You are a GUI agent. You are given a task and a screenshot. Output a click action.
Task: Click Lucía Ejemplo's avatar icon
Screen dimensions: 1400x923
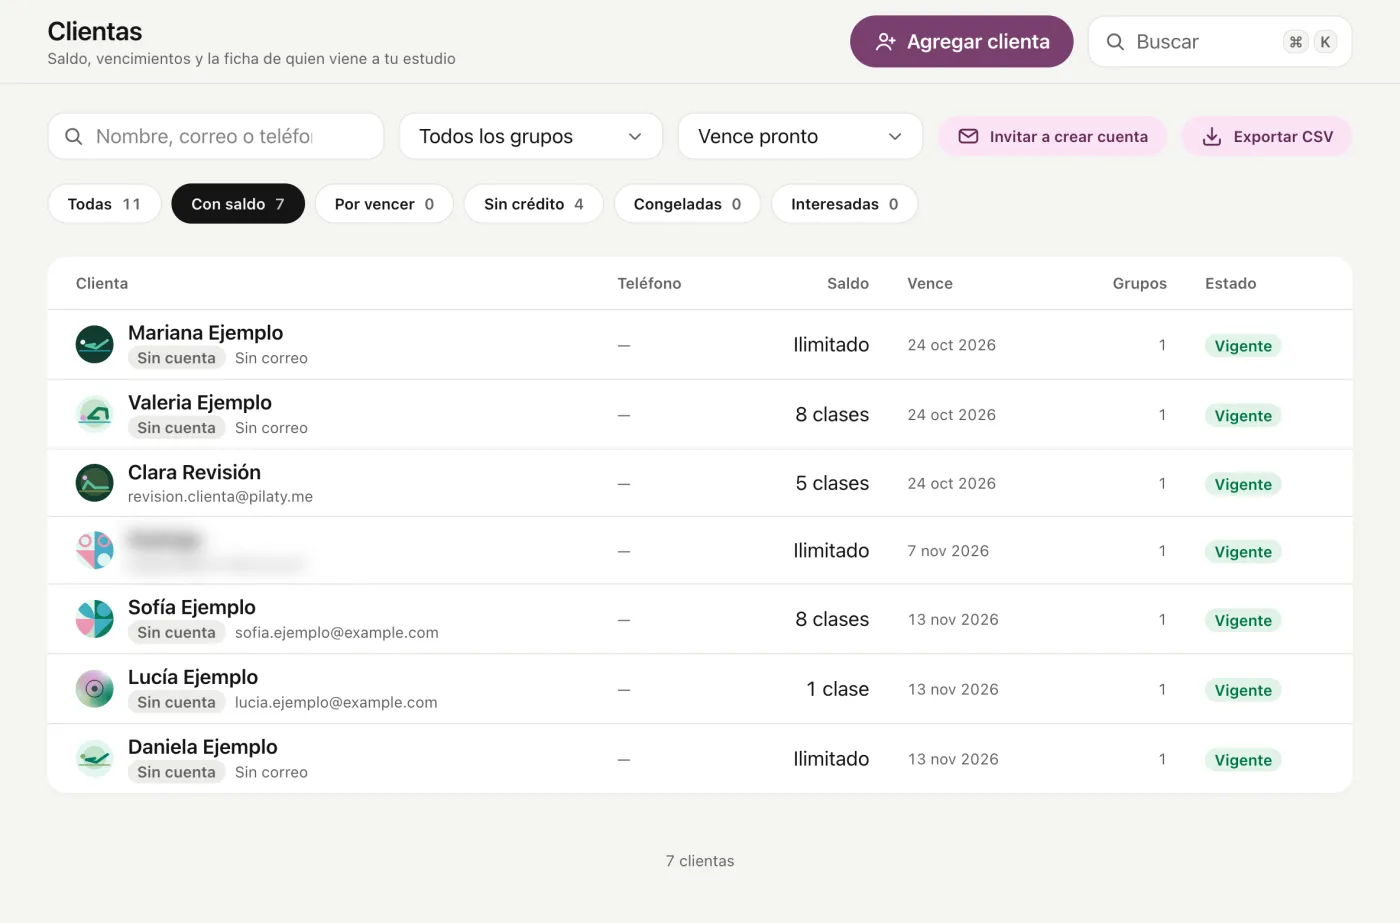pos(95,689)
